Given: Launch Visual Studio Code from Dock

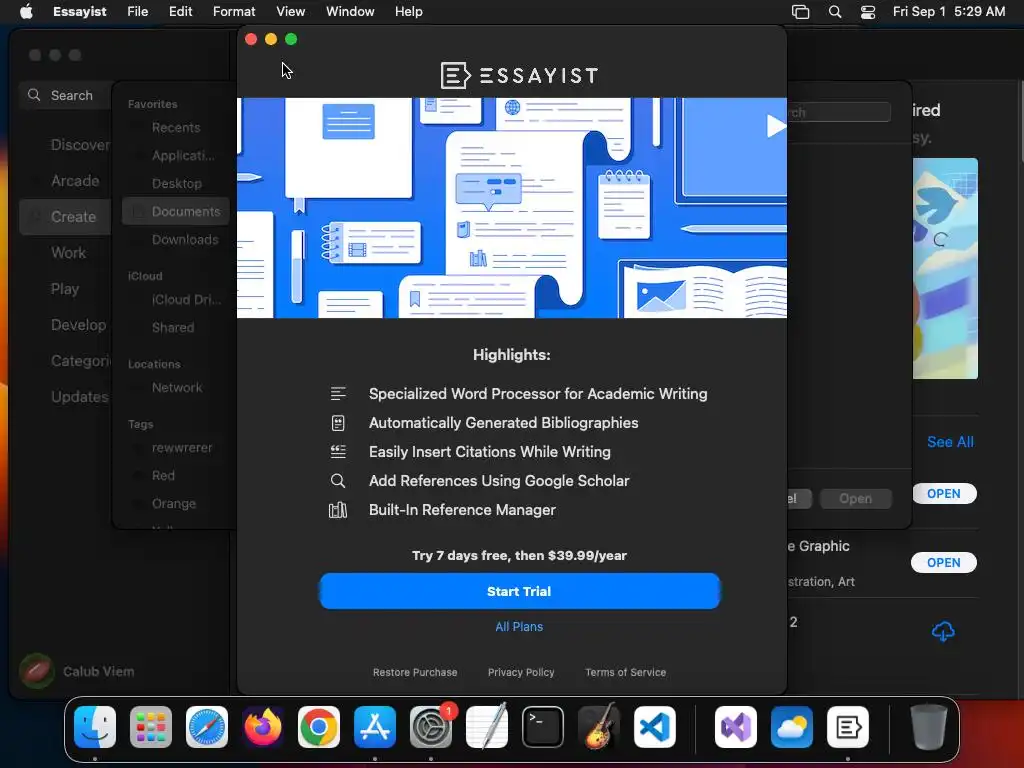Looking at the screenshot, I should pos(654,727).
